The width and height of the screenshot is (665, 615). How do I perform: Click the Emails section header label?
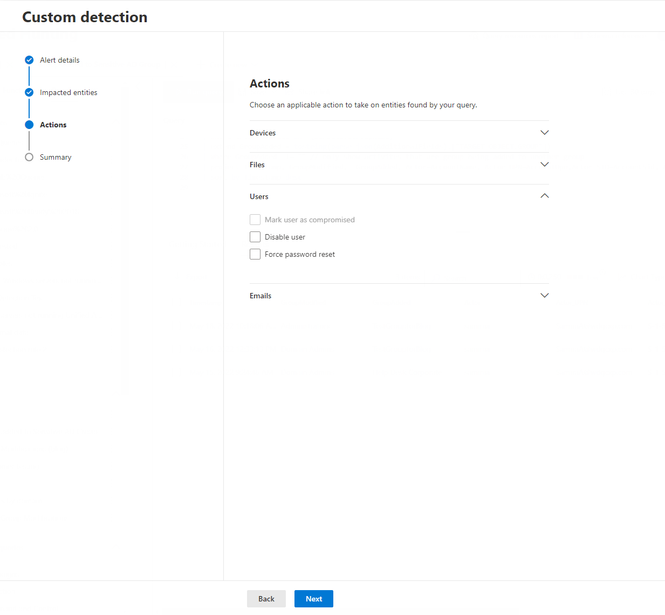coord(260,296)
